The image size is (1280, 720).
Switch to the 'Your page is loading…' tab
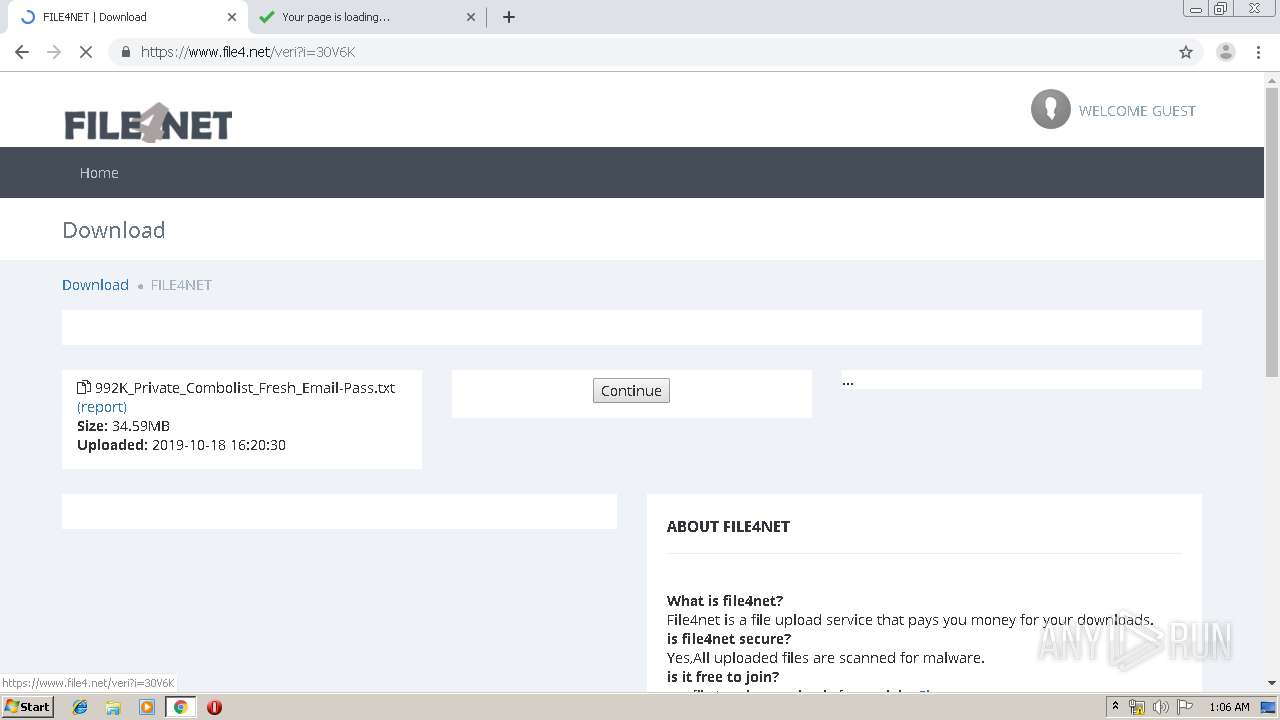click(x=366, y=17)
